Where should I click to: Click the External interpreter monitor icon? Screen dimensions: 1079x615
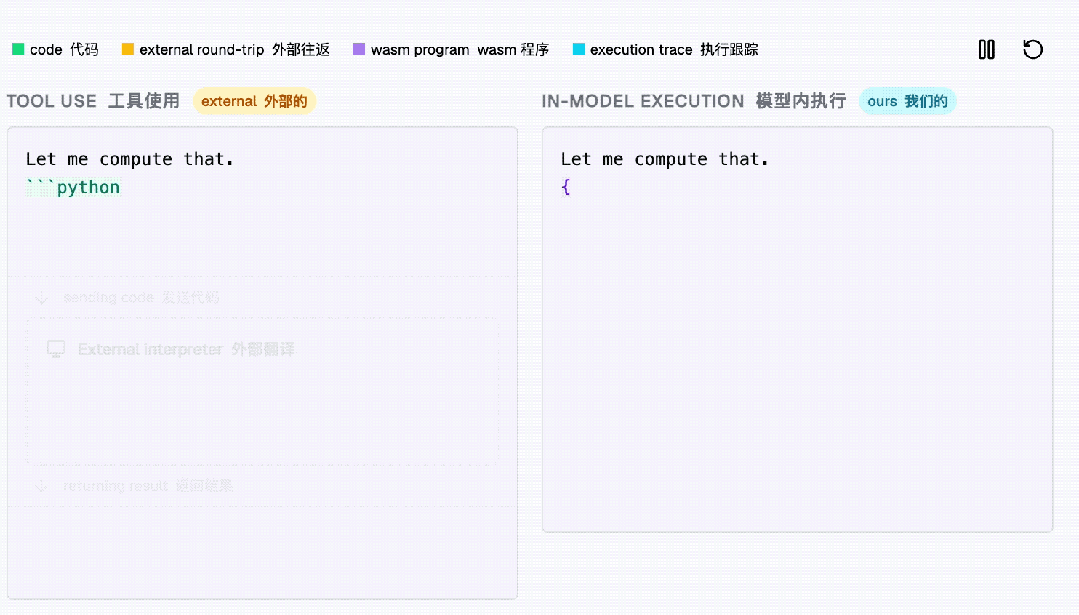click(x=56, y=349)
